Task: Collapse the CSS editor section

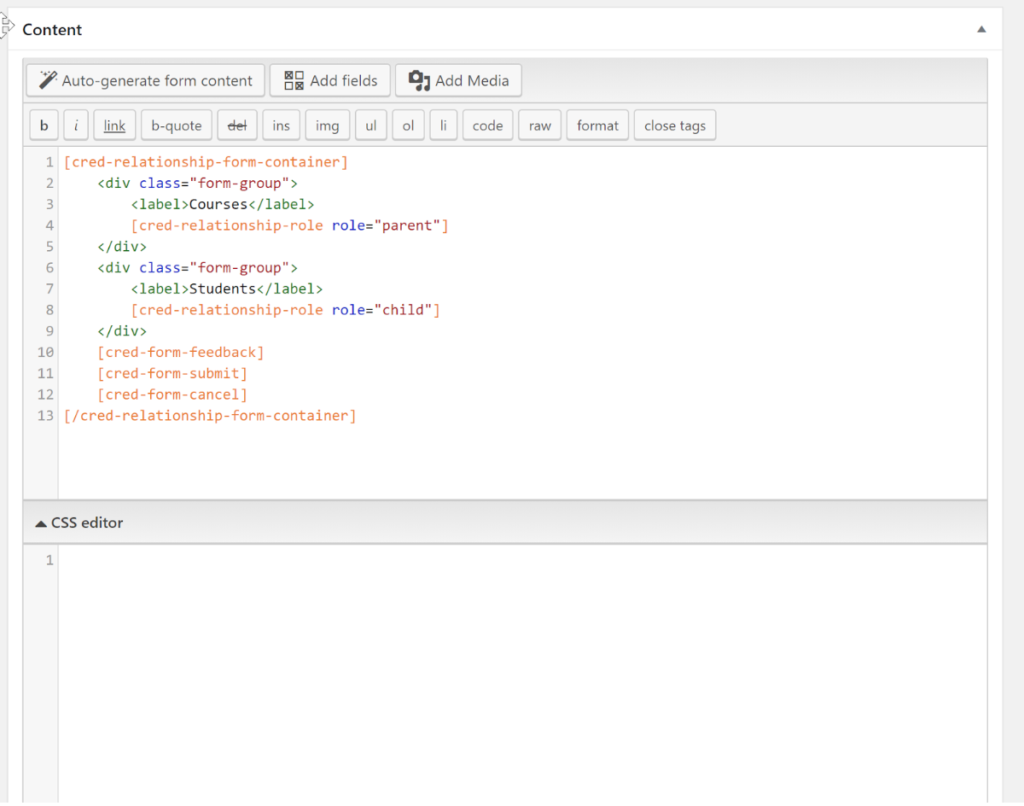Action: click(79, 523)
